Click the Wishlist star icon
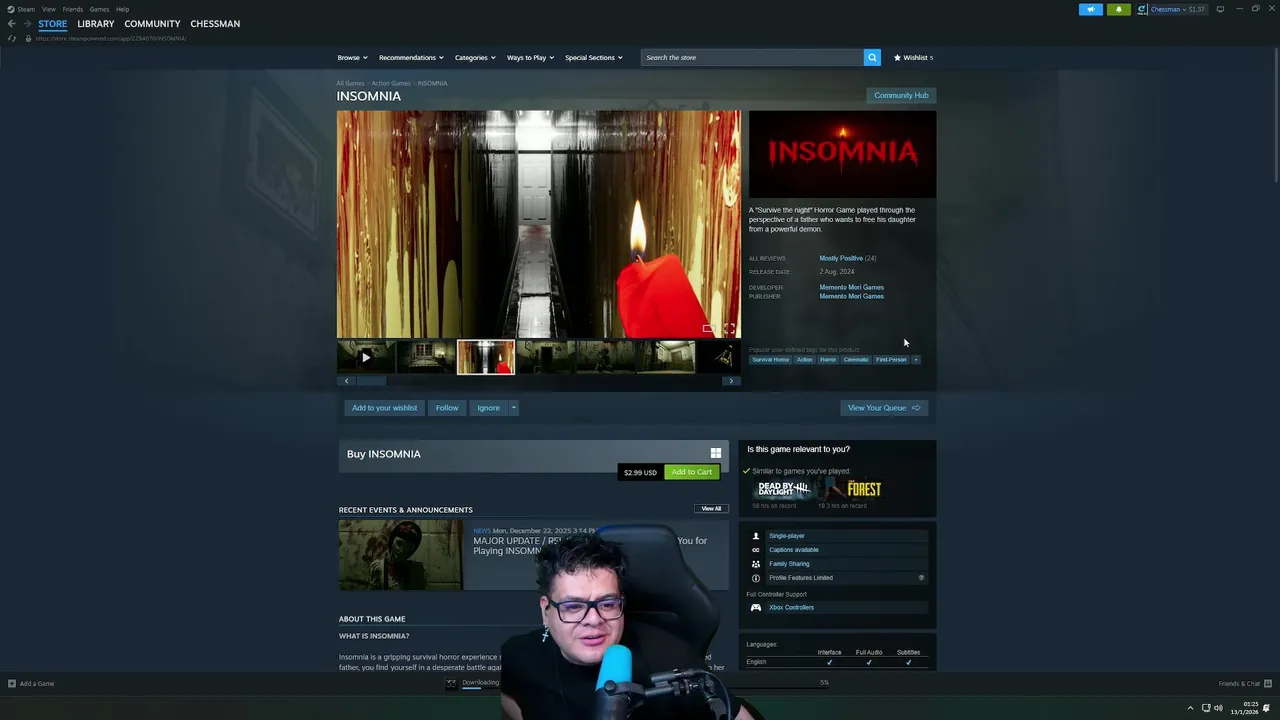Viewport: 1280px width, 720px height. click(x=897, y=57)
